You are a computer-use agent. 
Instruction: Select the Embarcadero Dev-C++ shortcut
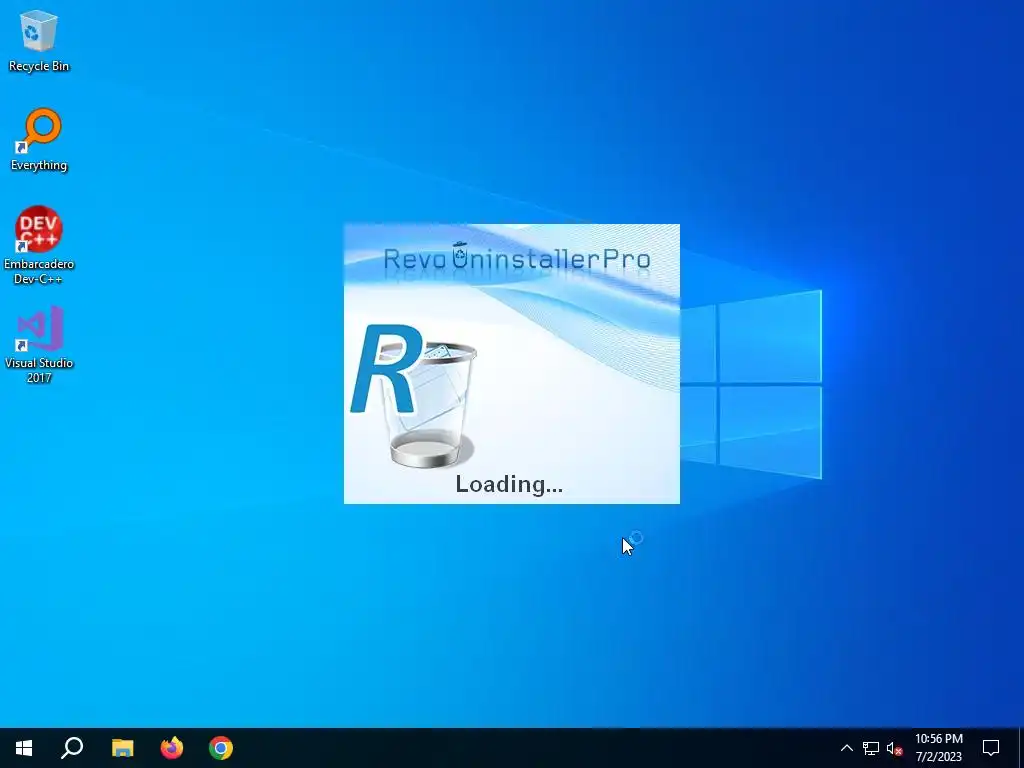[39, 246]
